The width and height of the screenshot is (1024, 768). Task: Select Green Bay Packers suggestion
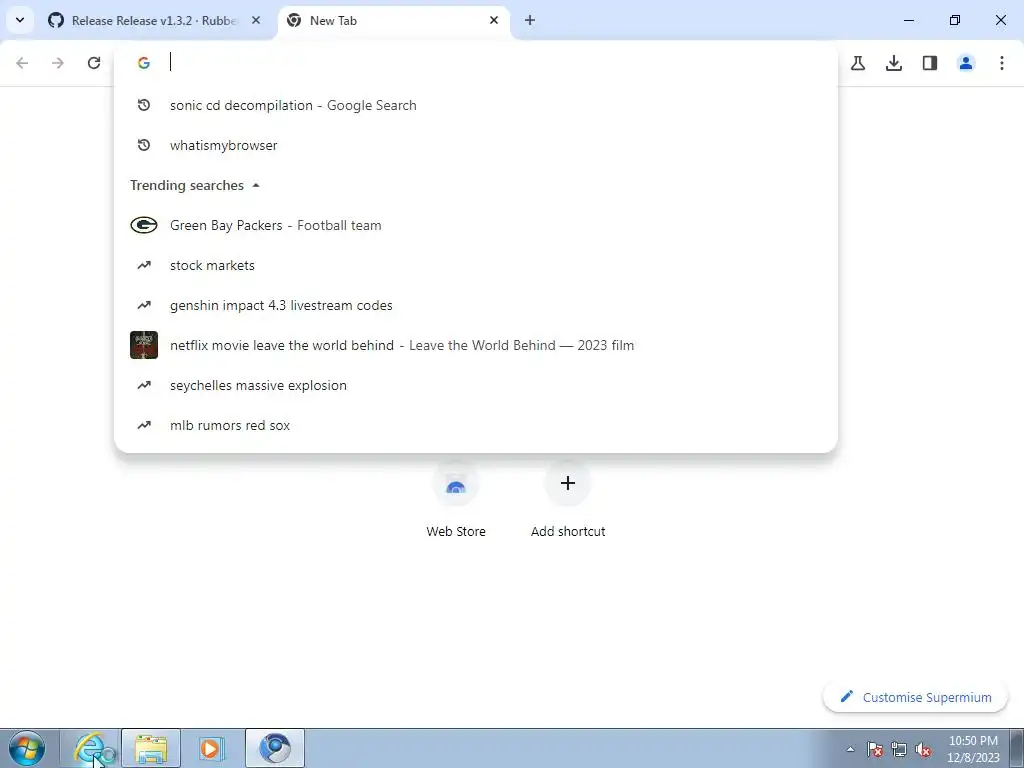(x=475, y=225)
